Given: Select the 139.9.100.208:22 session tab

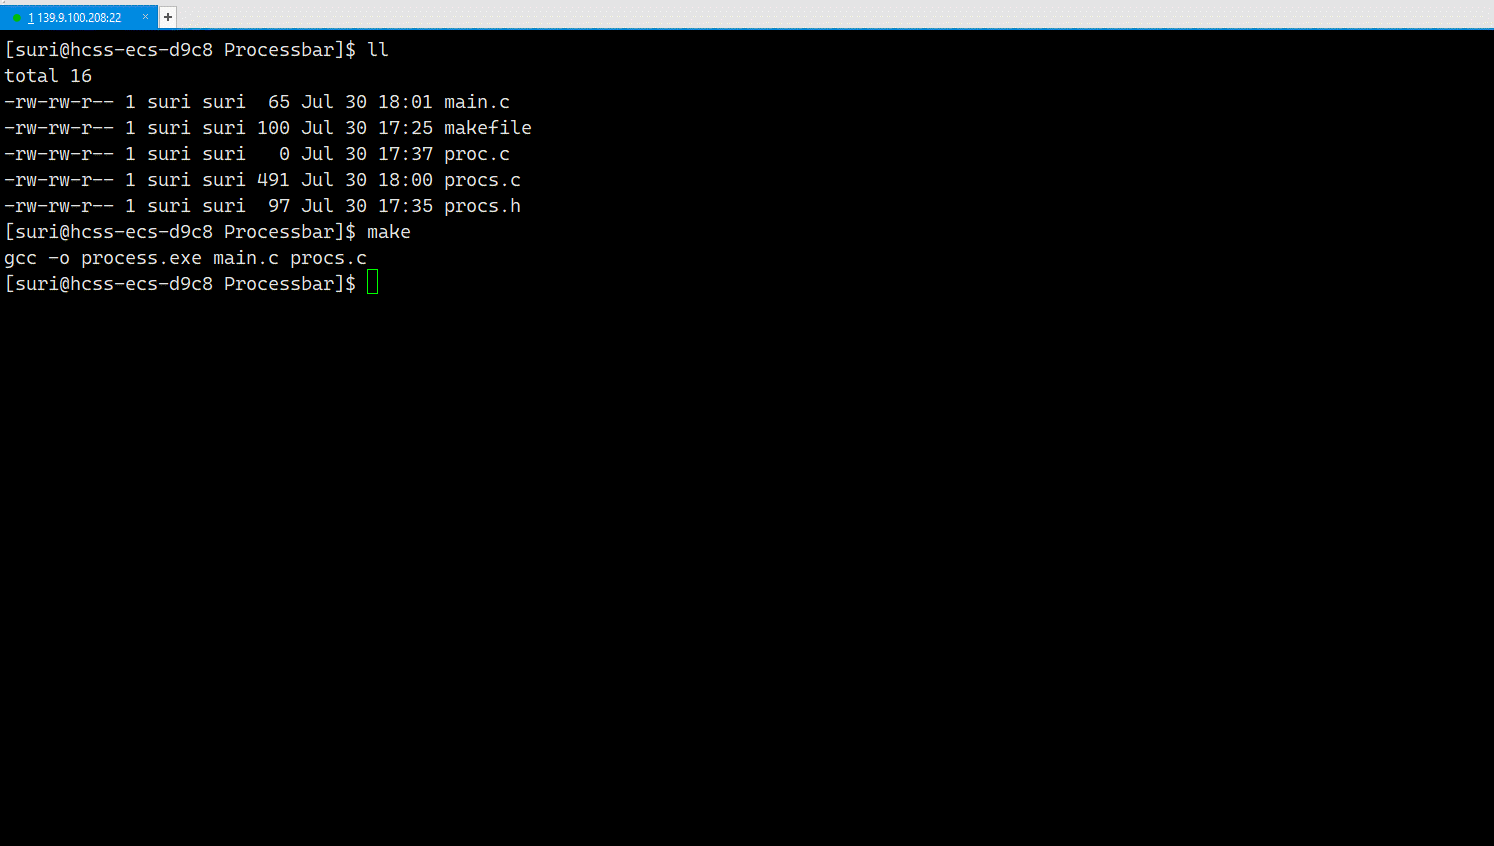Looking at the screenshot, I should coord(78,17).
